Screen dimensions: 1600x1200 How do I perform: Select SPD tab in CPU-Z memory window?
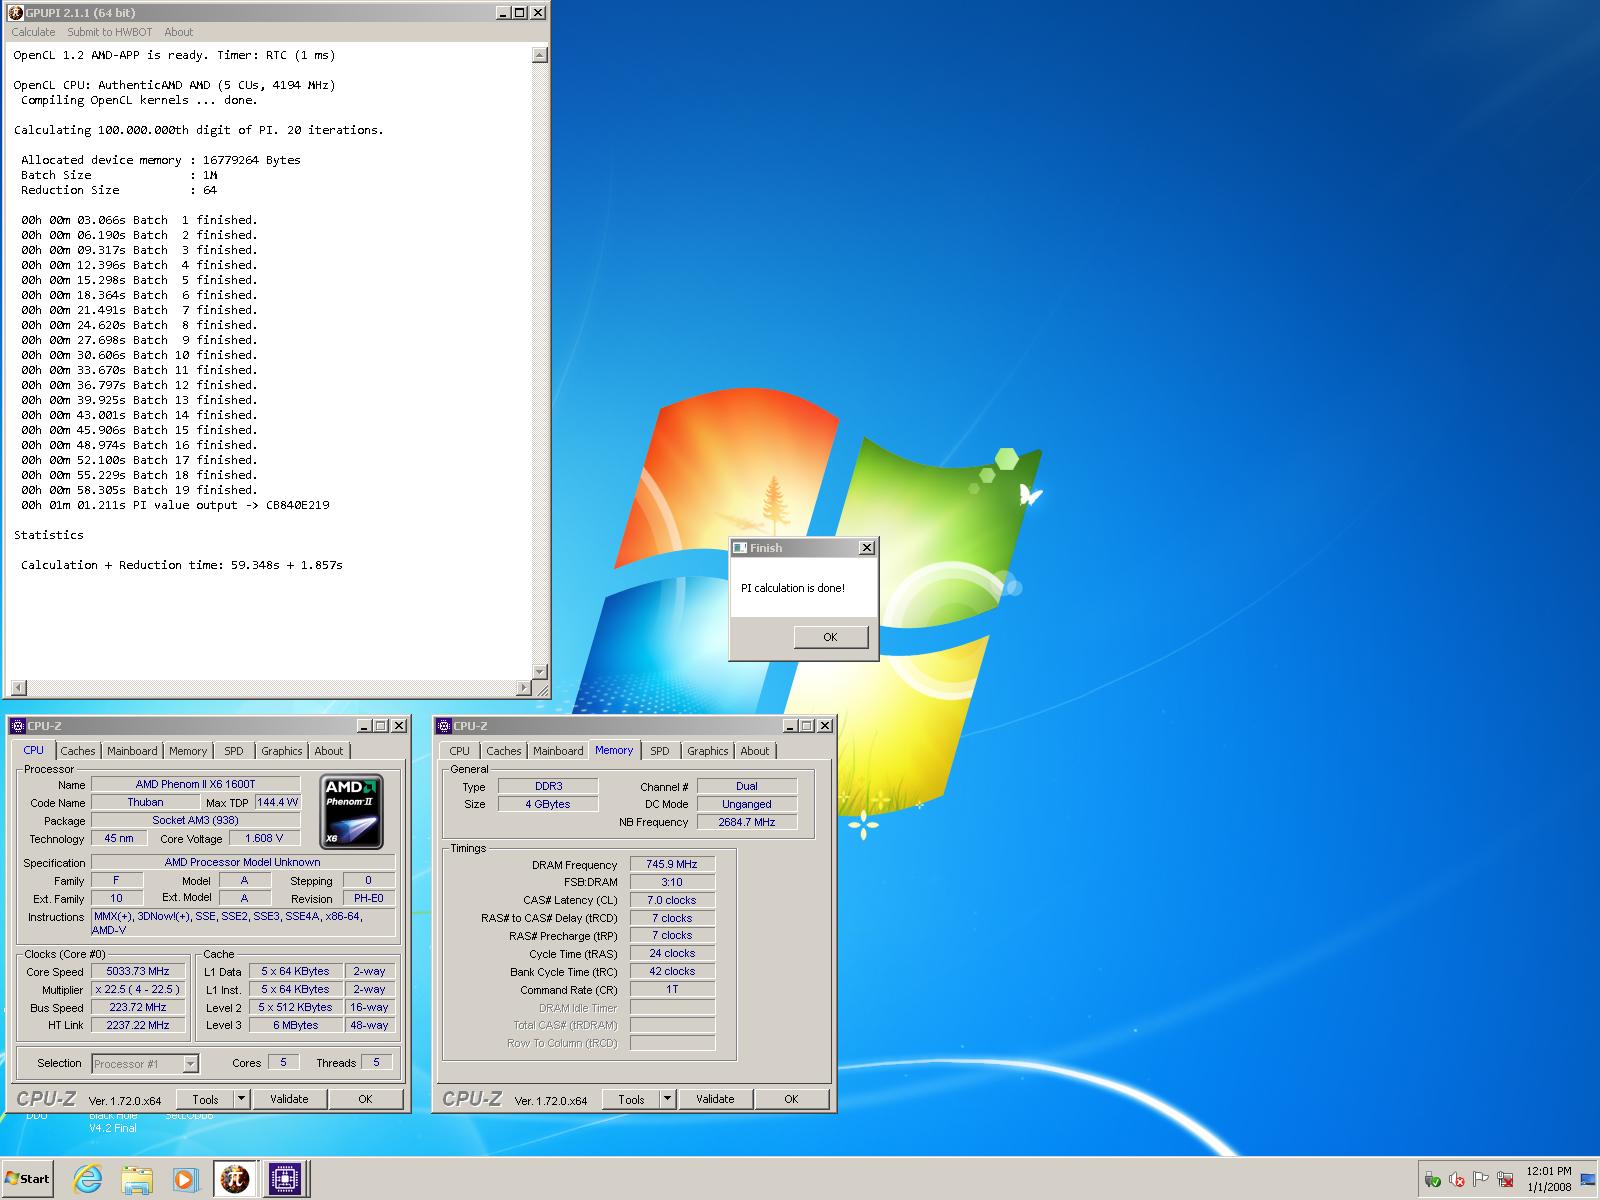(660, 751)
